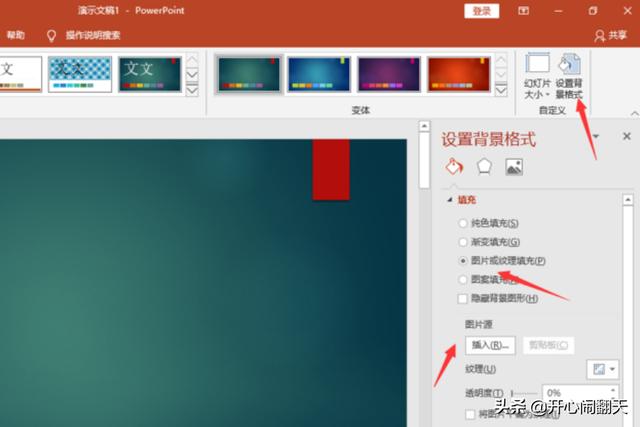Viewport: 640px width, 427px height.
Task: Click the Sign in (登录) button
Action: tap(482, 11)
